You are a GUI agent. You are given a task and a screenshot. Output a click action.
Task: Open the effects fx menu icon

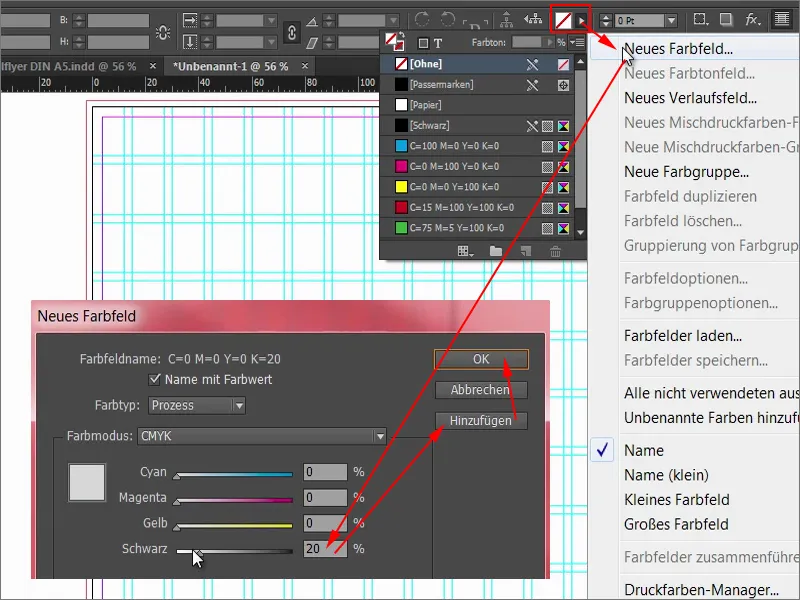pyautogui.click(x=753, y=20)
